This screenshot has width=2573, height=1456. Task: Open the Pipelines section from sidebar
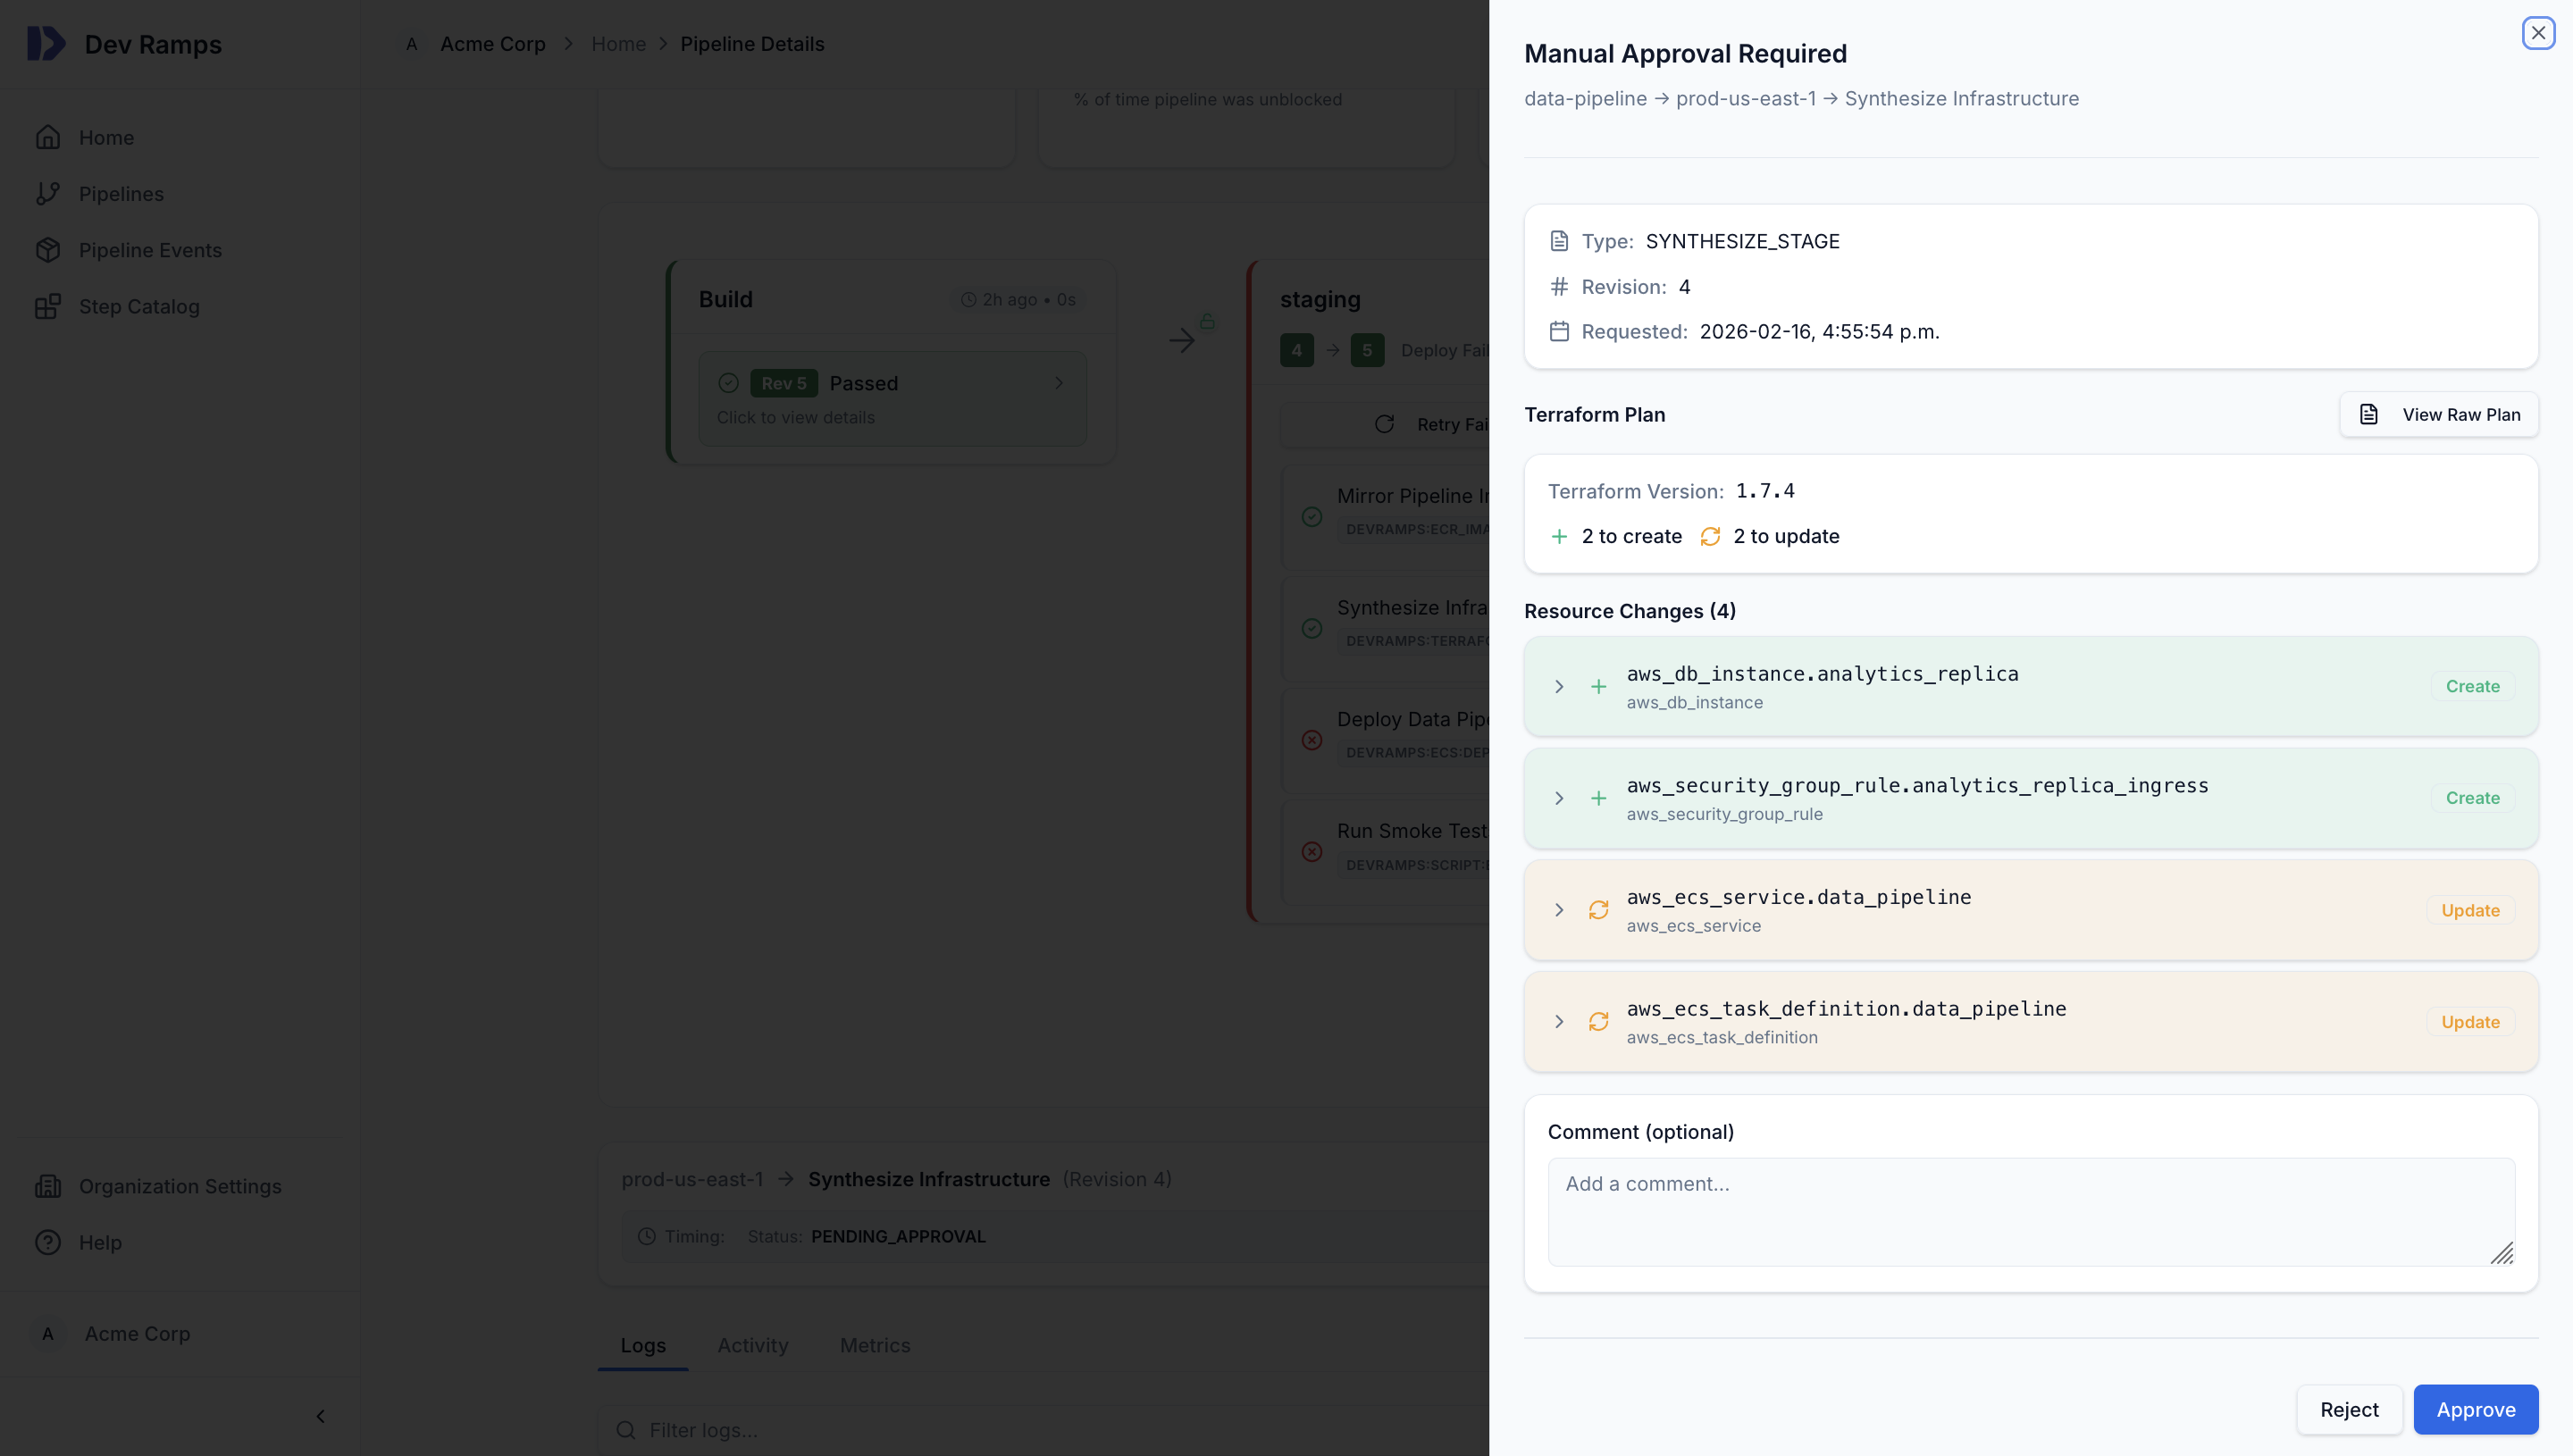122,193
